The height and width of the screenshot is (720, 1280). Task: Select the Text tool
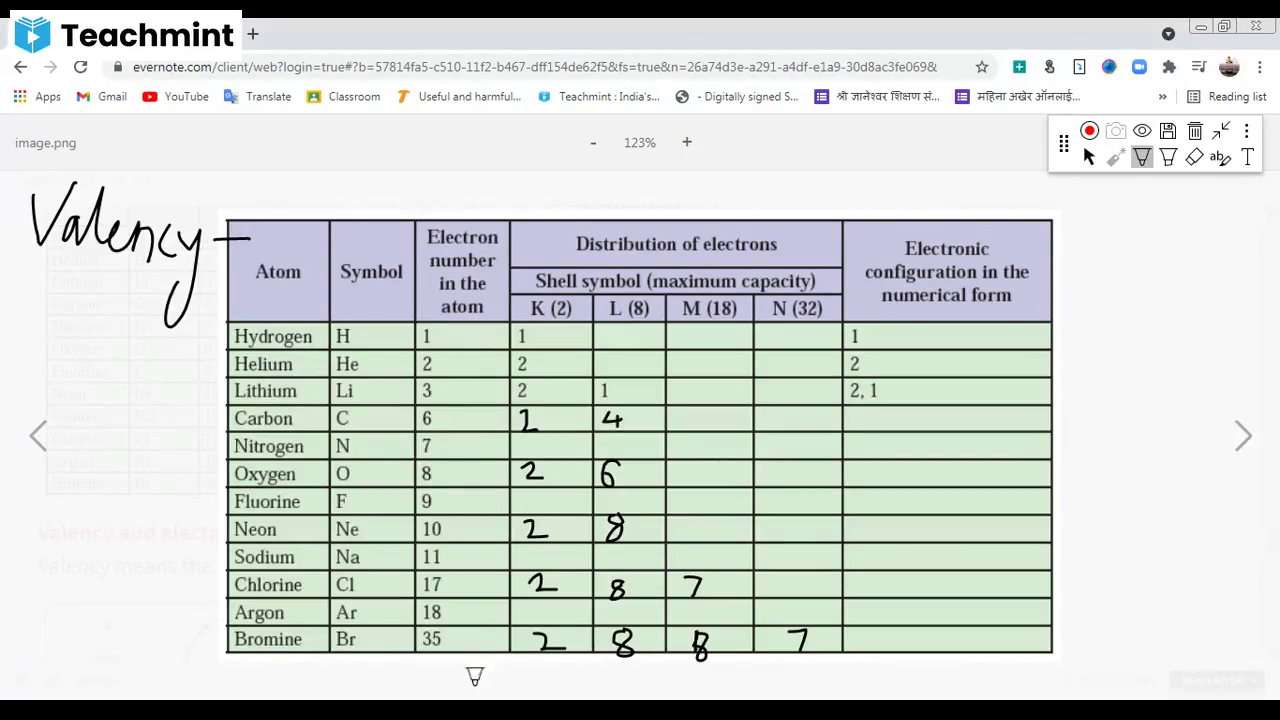click(x=1247, y=157)
